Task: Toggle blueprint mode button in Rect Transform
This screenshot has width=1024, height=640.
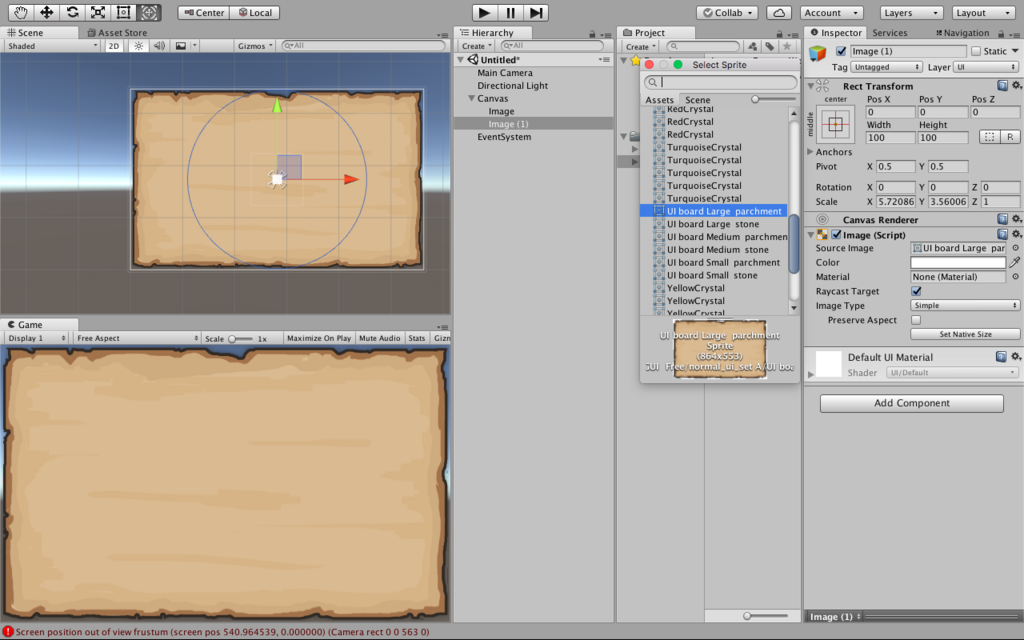Action: click(x=989, y=137)
